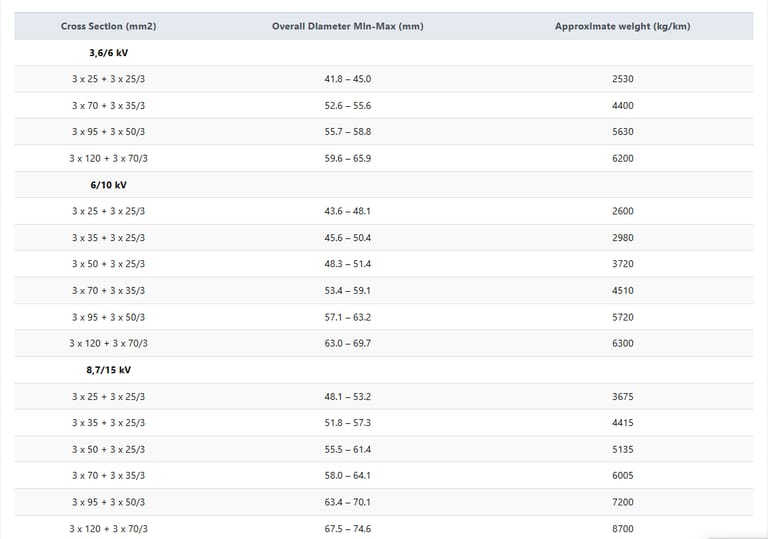The image size is (768, 539).
Task: Click the 48.3 – 51.4 diameter value
Action: 347,264
